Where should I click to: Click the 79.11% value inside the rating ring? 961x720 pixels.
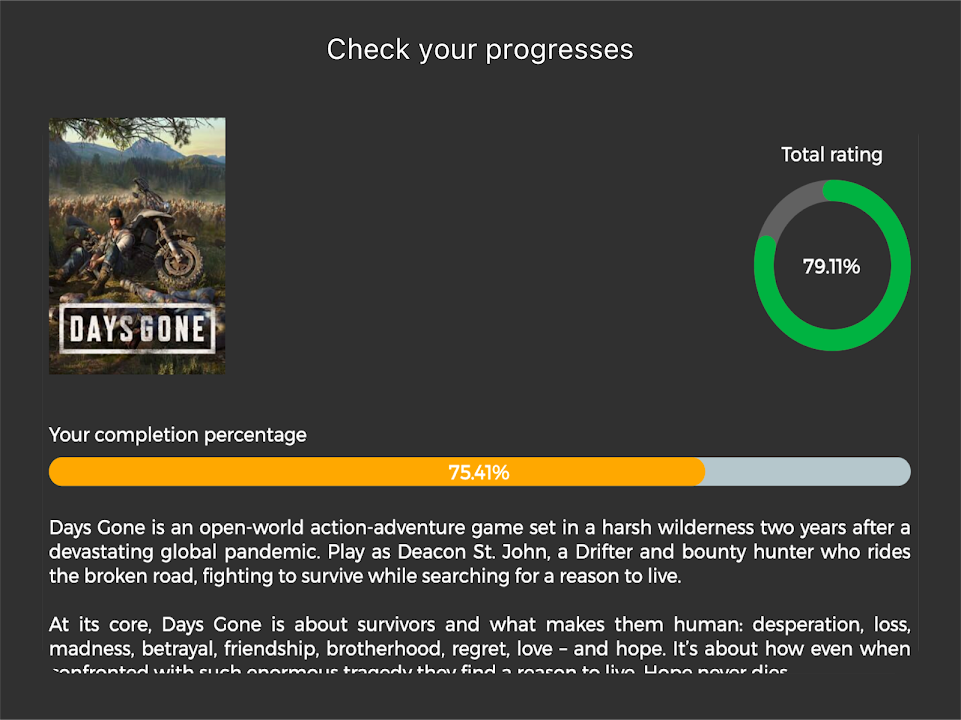[831, 267]
